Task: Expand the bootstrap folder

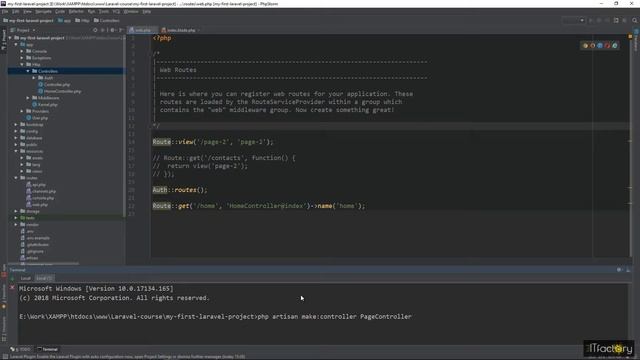Action: click(16, 124)
